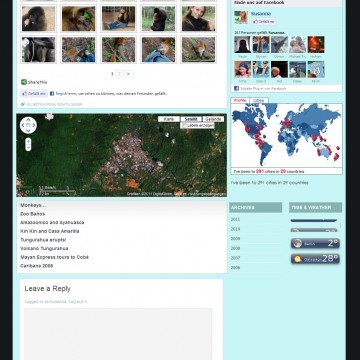Screen dimensions: 360x360
Task: Pan the map left with the arrow control
Action: tap(23, 125)
